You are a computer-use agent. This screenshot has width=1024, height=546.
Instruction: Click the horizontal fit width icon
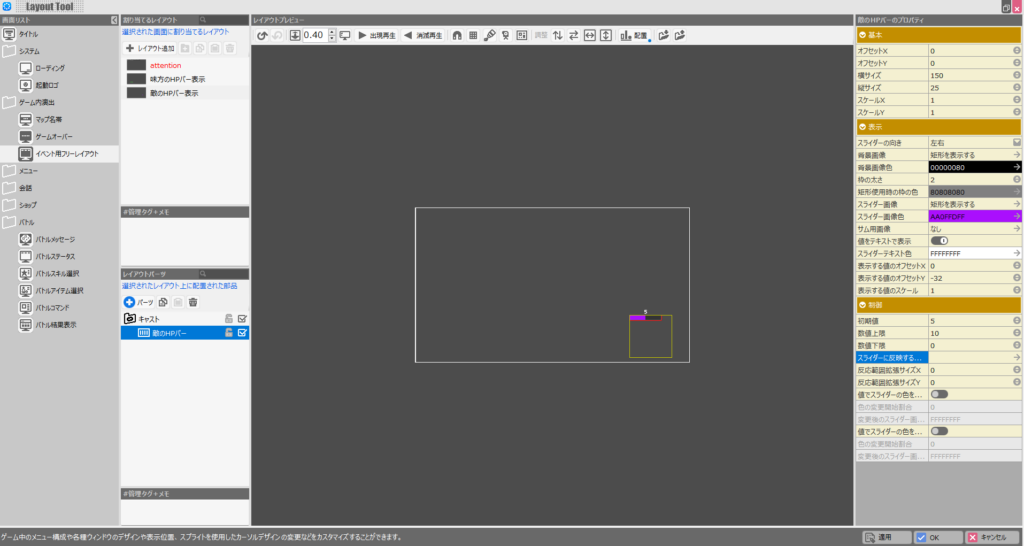(x=590, y=35)
